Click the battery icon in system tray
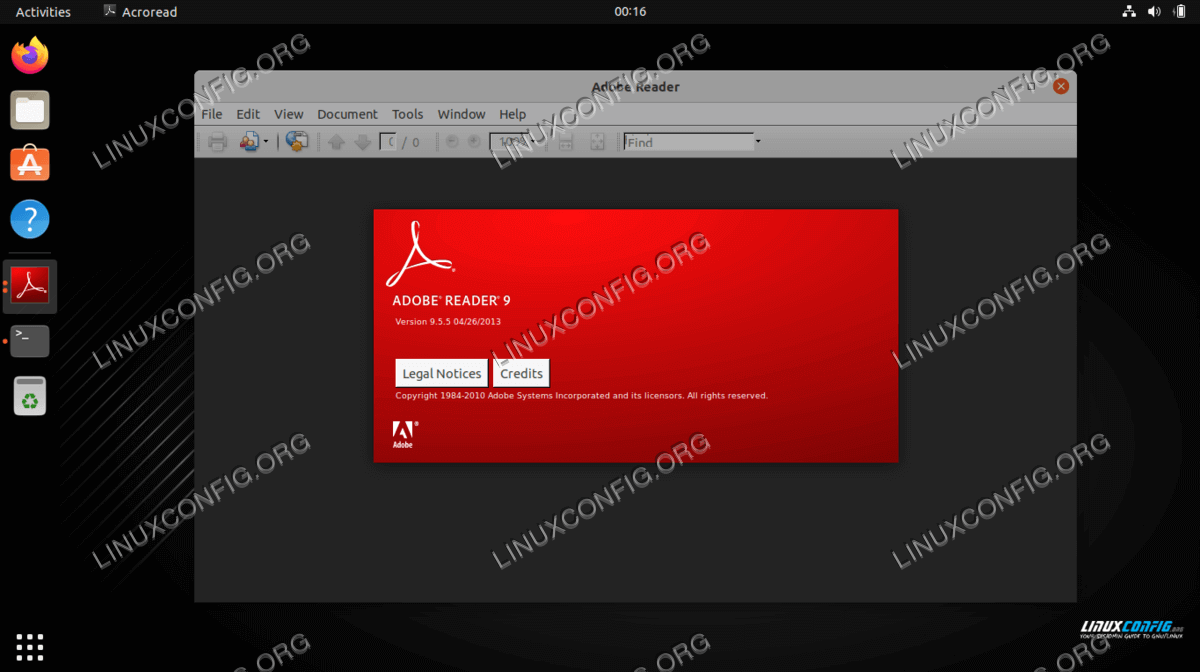This screenshot has width=1200, height=672. [x=1179, y=12]
